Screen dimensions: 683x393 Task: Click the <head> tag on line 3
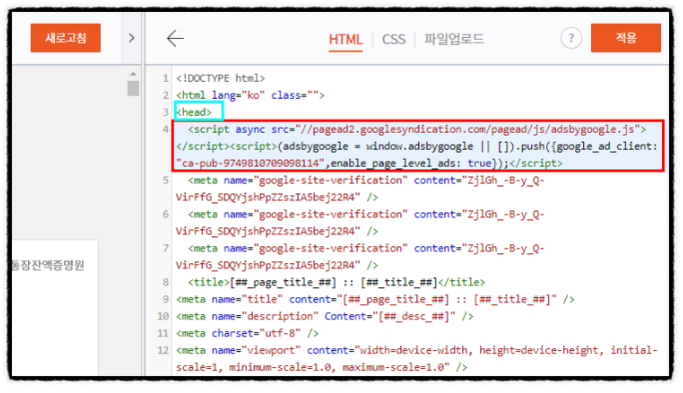click(x=194, y=112)
